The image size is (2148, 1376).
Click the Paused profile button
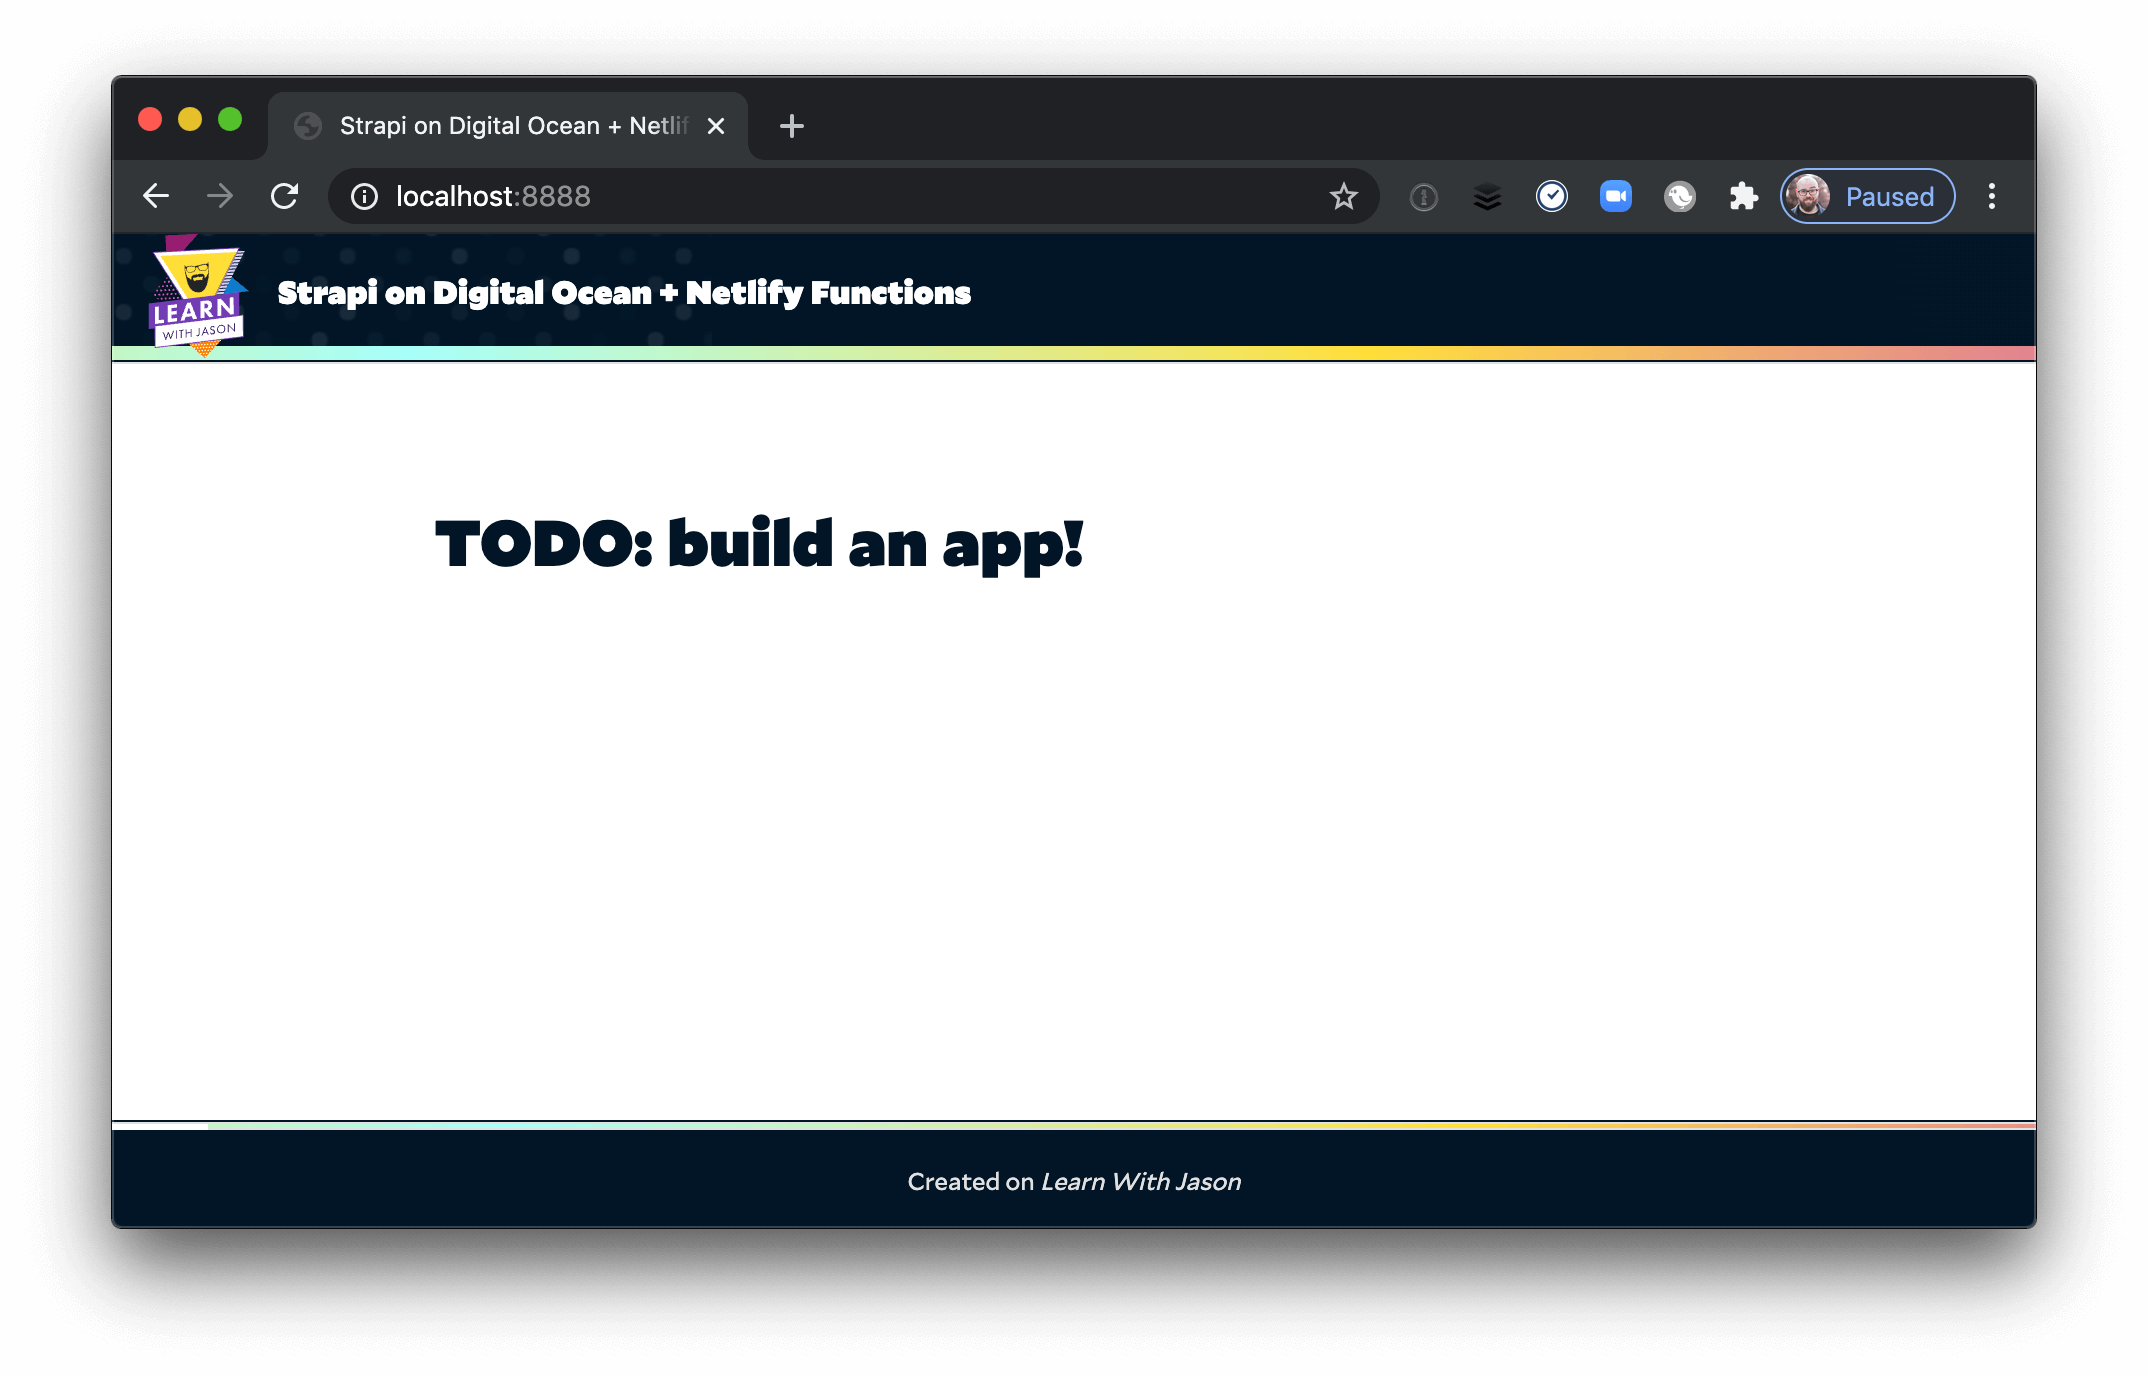[x=1865, y=196]
